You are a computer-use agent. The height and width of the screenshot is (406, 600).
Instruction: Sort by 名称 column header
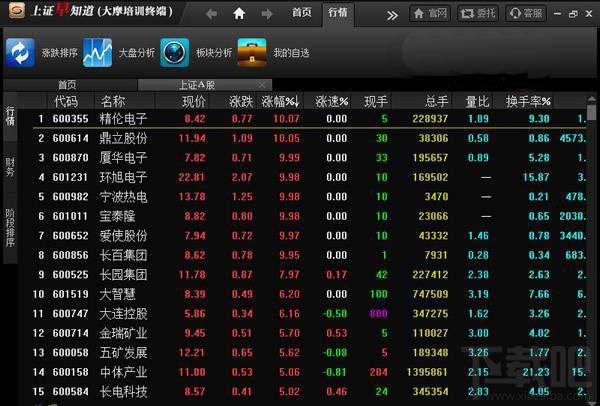(x=113, y=102)
